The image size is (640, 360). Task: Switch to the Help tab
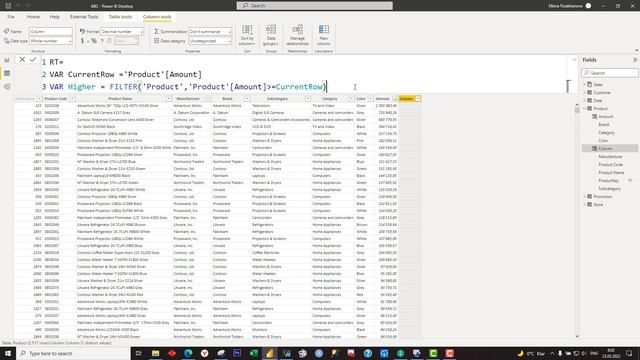pyautogui.click(x=54, y=17)
